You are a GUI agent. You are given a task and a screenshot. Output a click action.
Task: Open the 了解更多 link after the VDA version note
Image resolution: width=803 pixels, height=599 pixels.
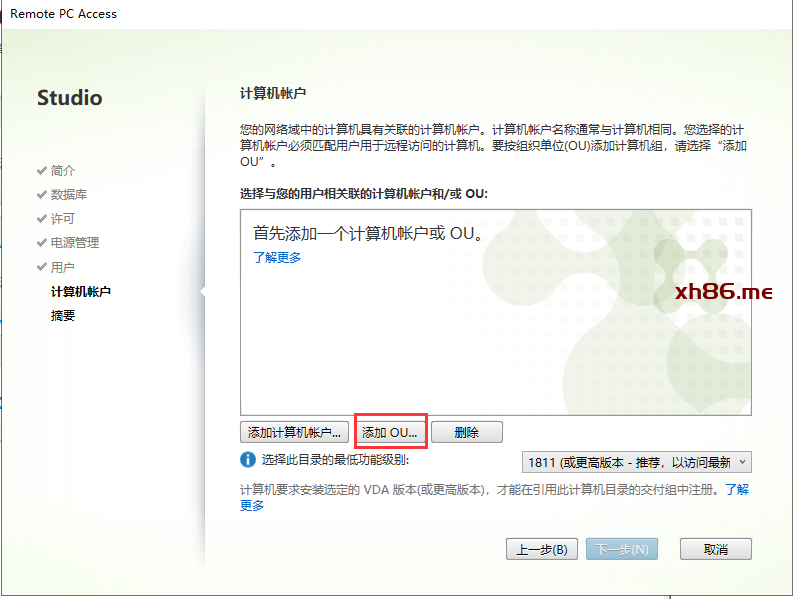[x=737, y=489]
